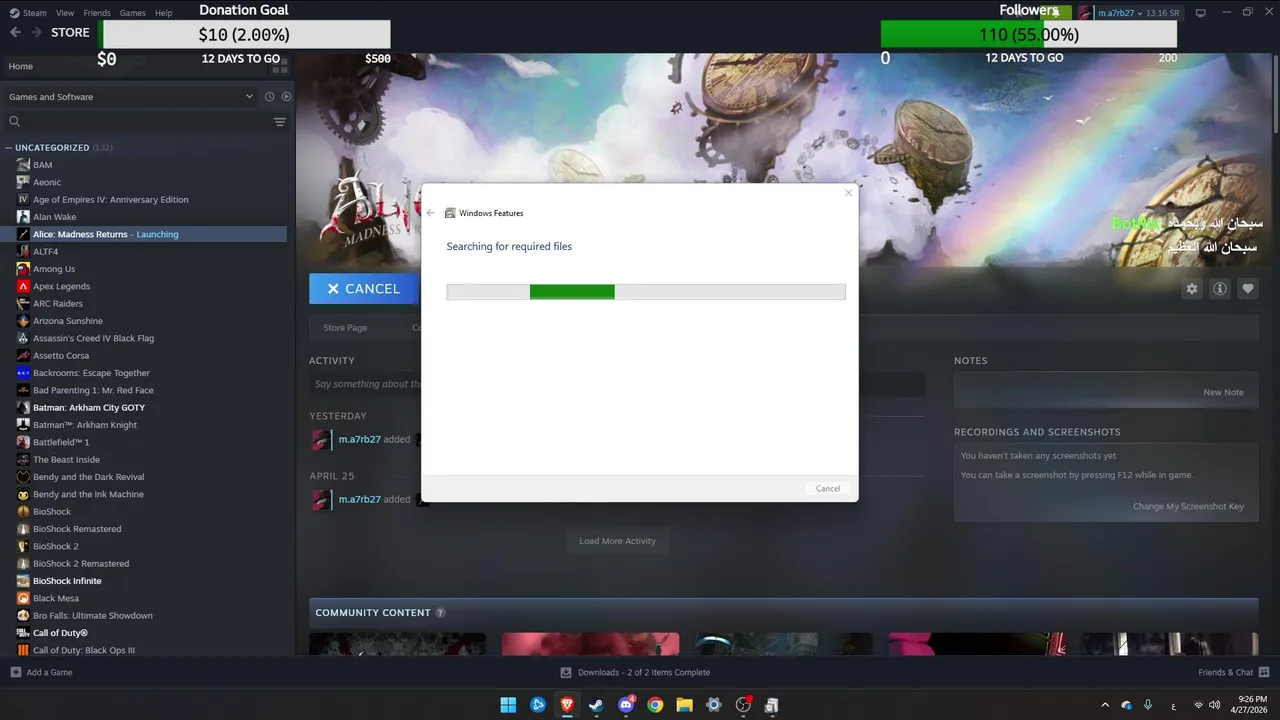Select Bad Parenting 1: Mr. Red Face
This screenshot has width=1280, height=720.
(93, 390)
